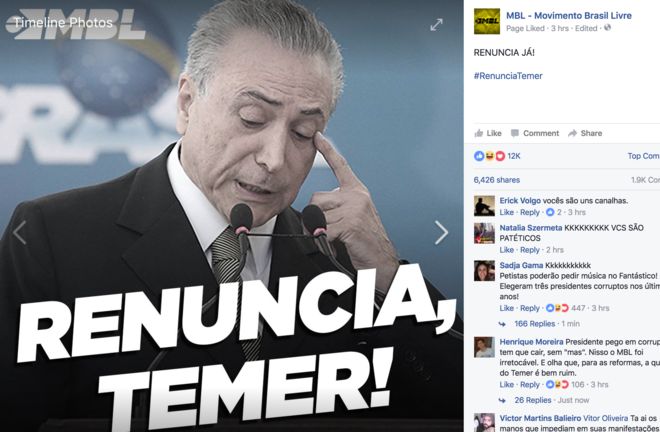Like Erick Volgo's comment
Screen dimensions: 660x432
[x=506, y=212]
